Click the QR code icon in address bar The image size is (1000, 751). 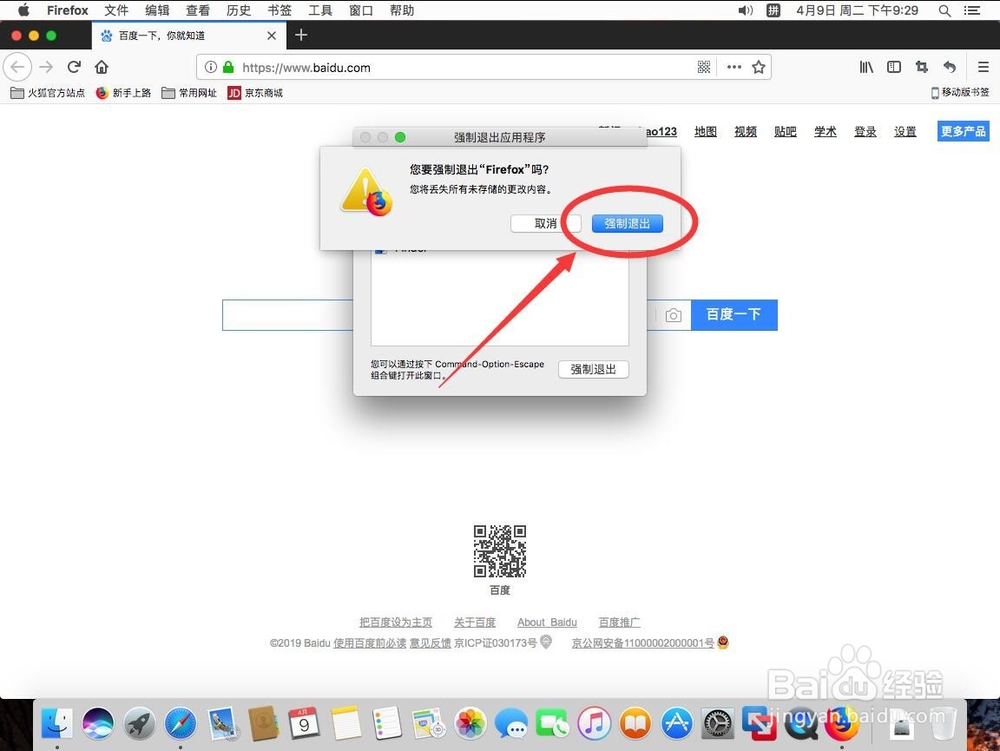(703, 67)
